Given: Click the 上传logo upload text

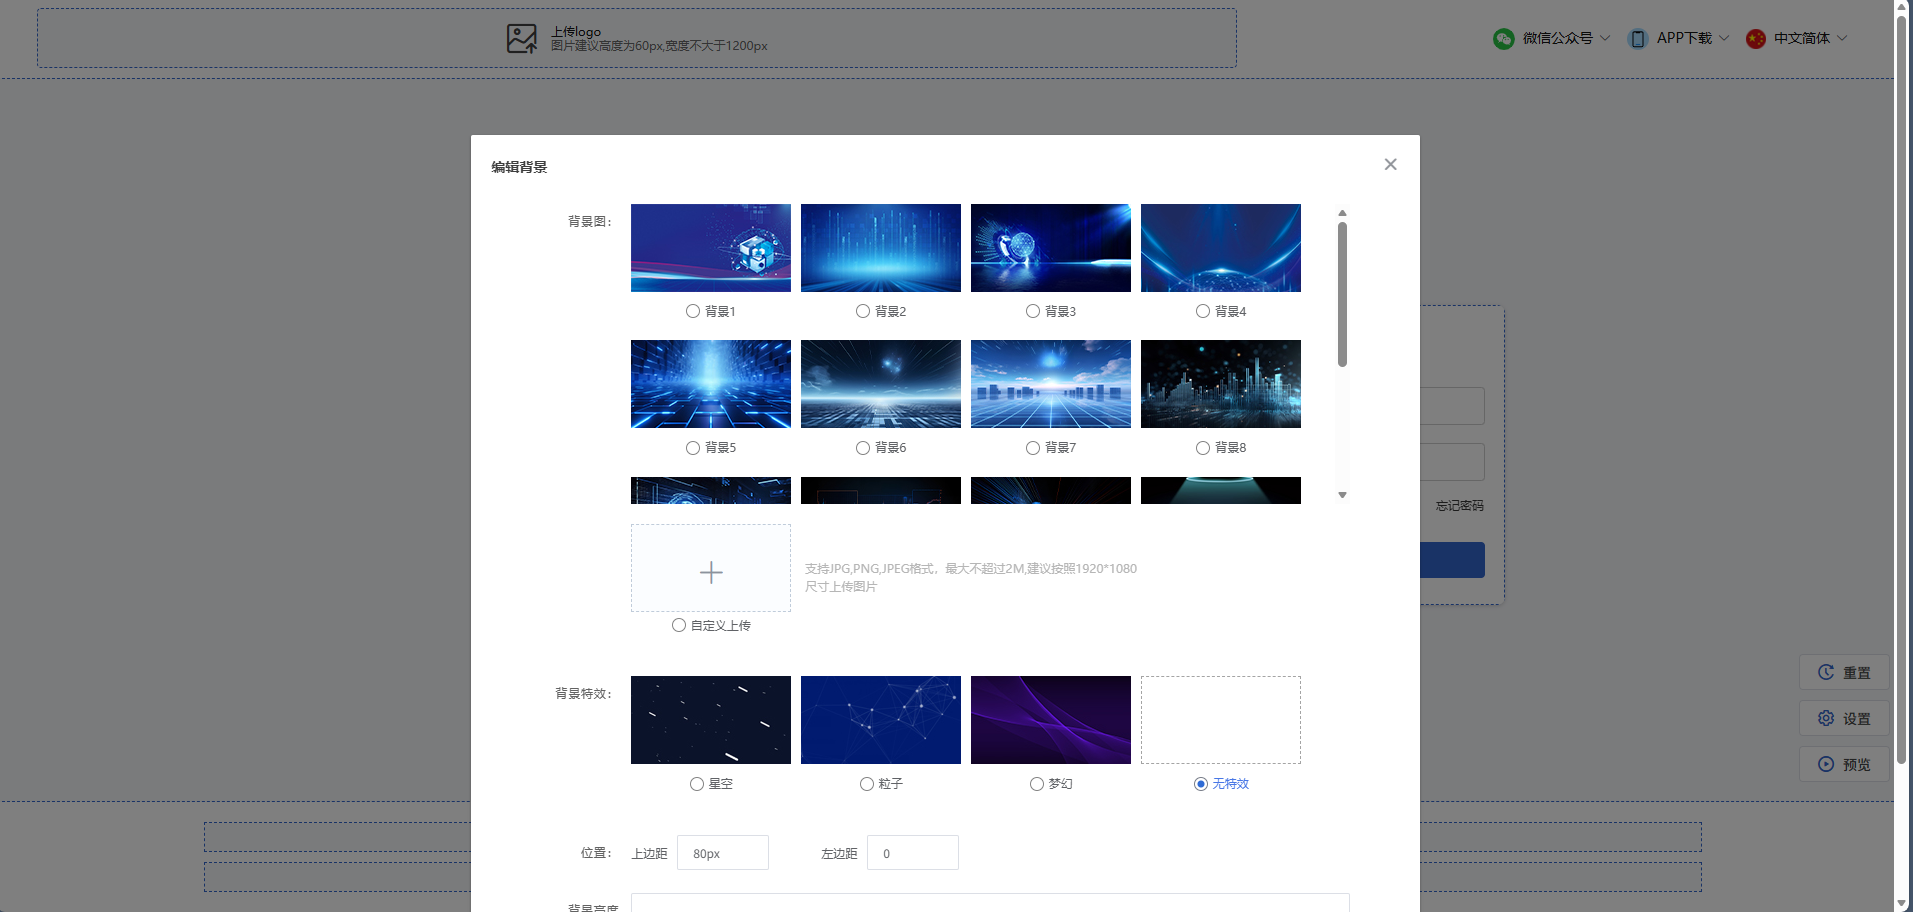Looking at the screenshot, I should click(576, 32).
